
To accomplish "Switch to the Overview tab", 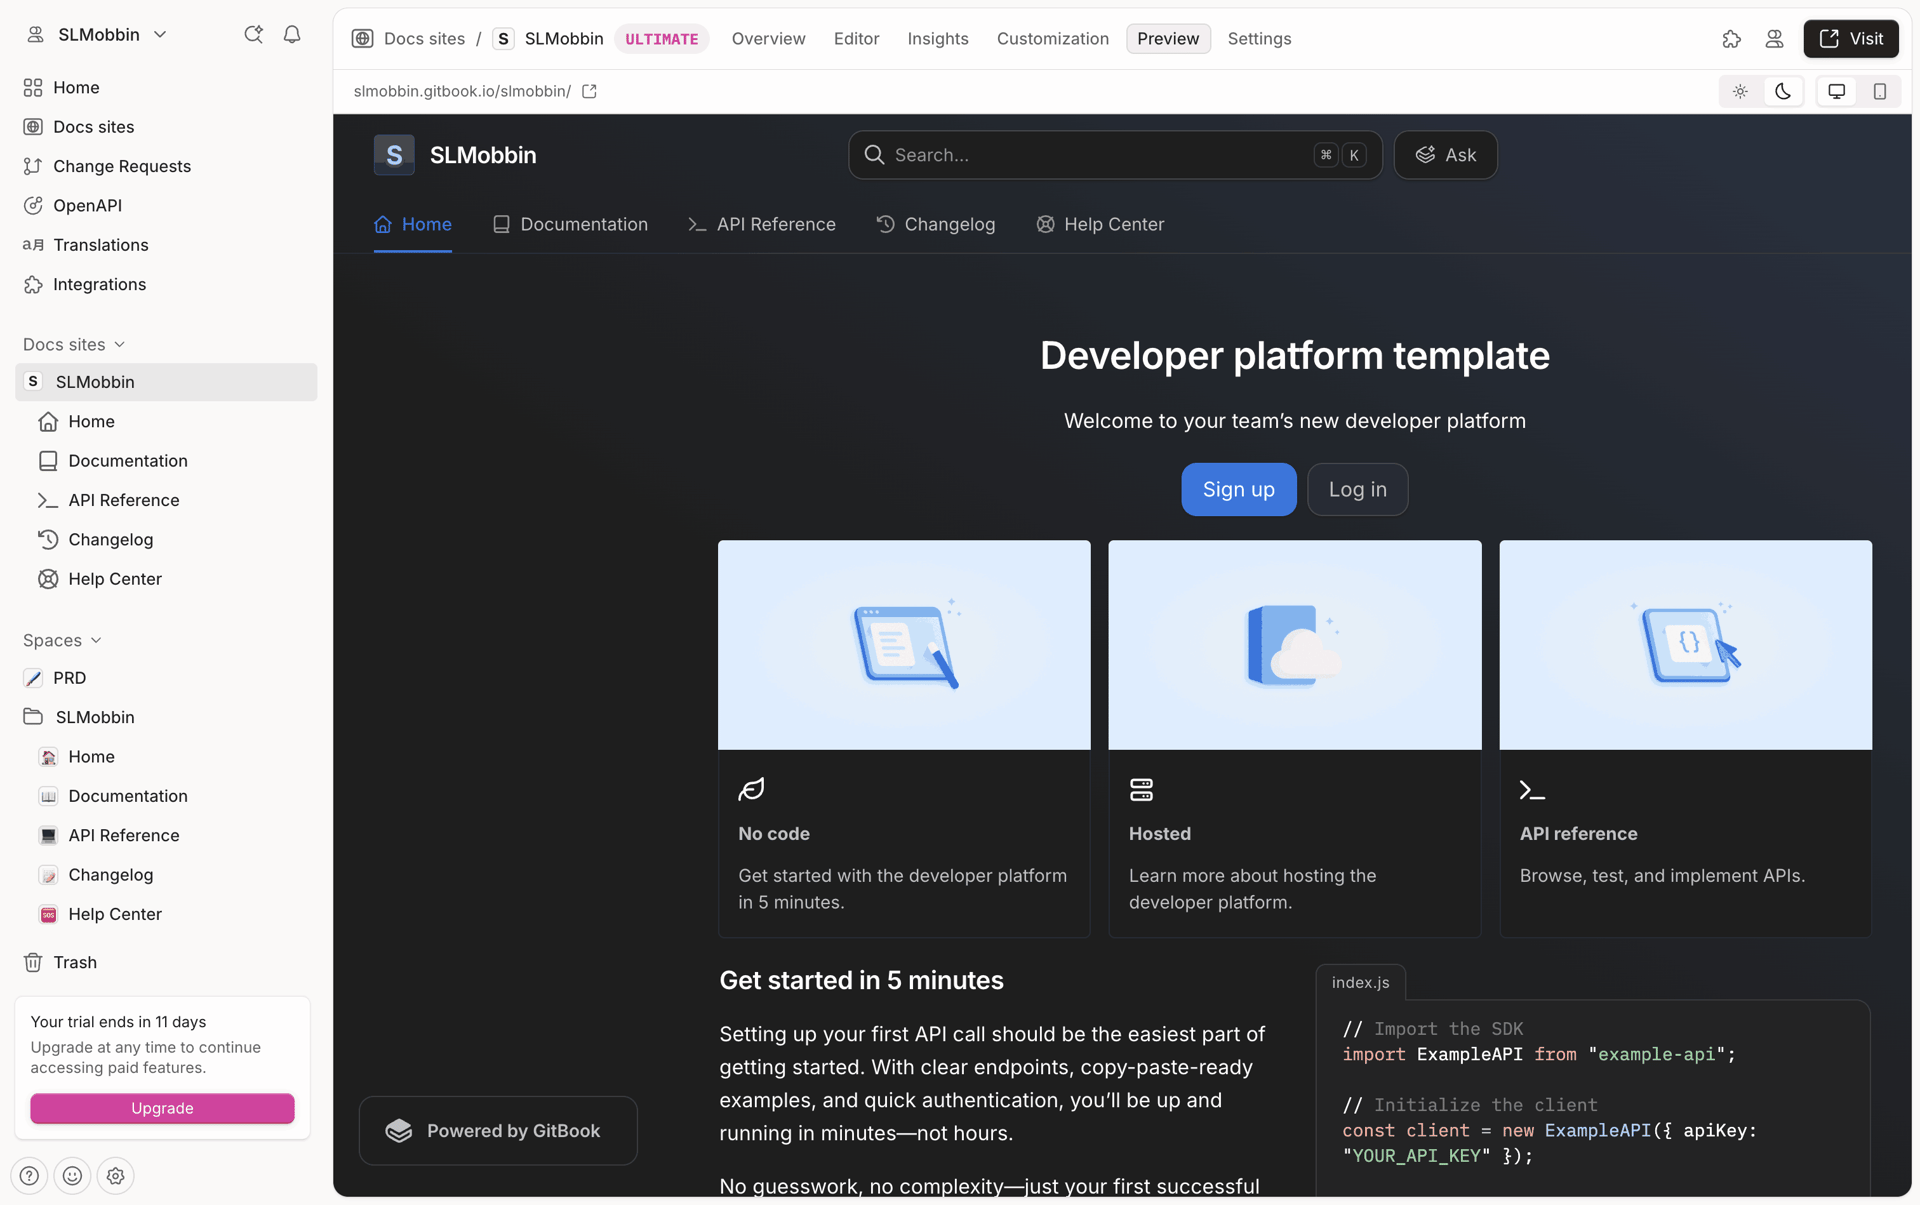I will click(768, 39).
